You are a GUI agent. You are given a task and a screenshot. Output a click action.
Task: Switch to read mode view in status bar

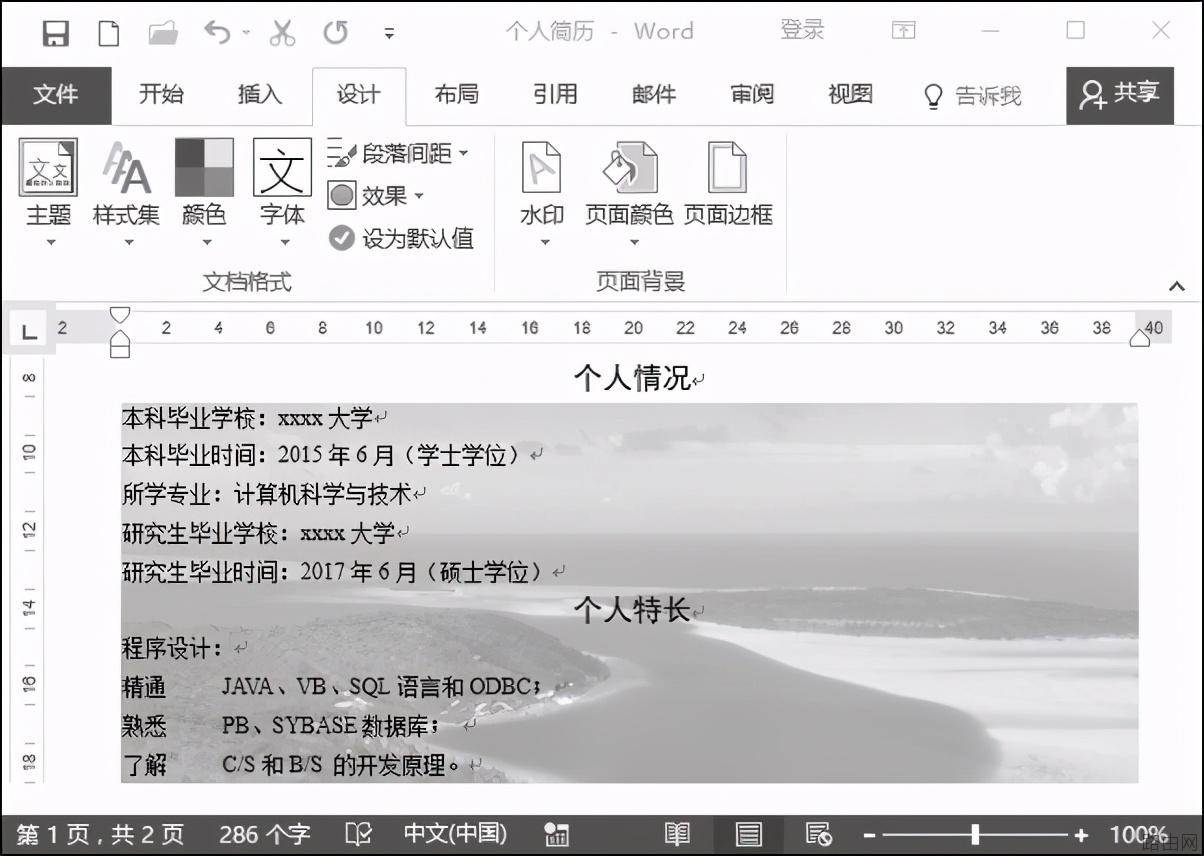click(677, 834)
